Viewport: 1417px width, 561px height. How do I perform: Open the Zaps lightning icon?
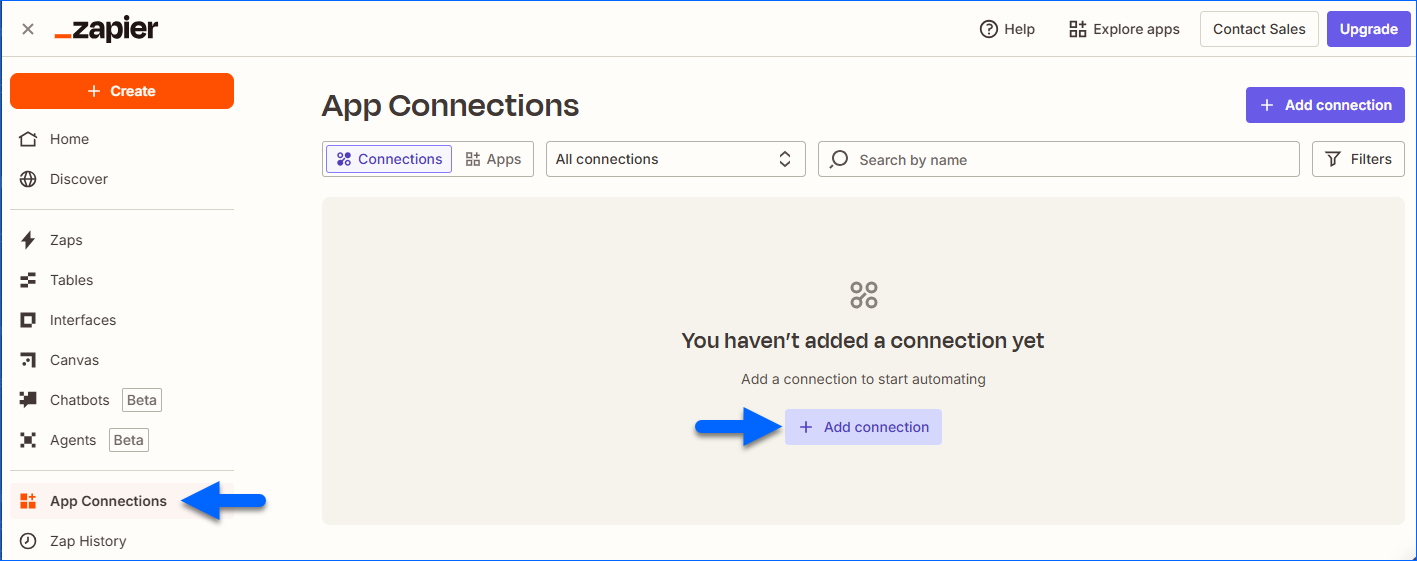[28, 240]
